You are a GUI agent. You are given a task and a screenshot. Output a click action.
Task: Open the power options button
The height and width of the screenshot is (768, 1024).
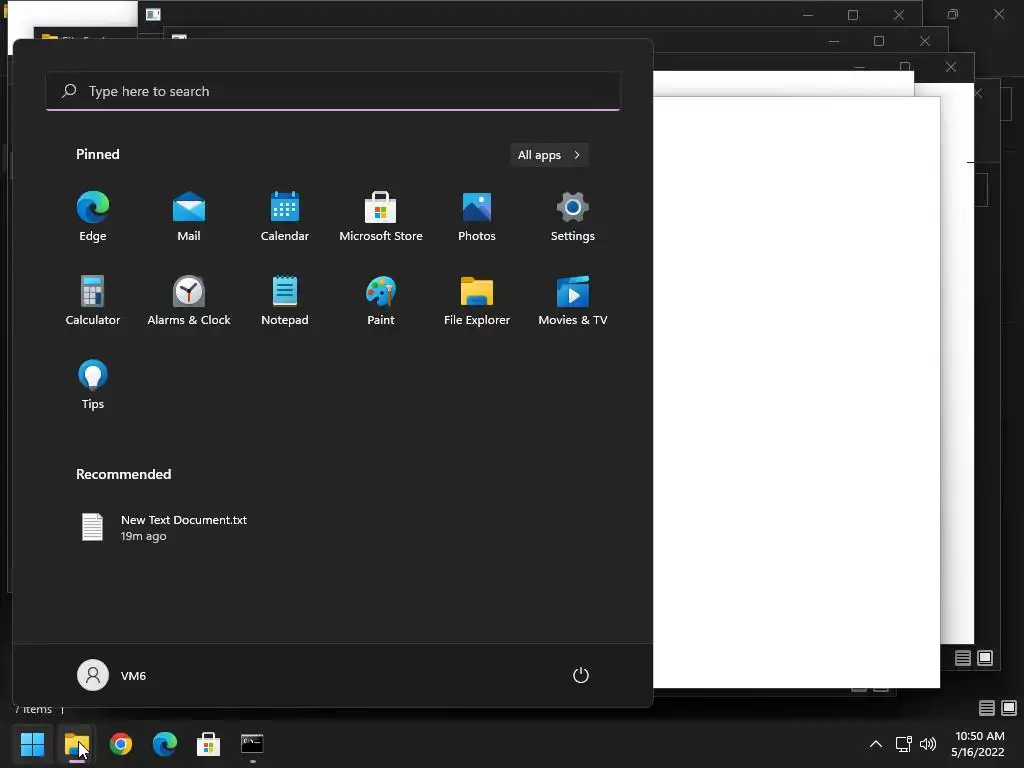pos(581,675)
